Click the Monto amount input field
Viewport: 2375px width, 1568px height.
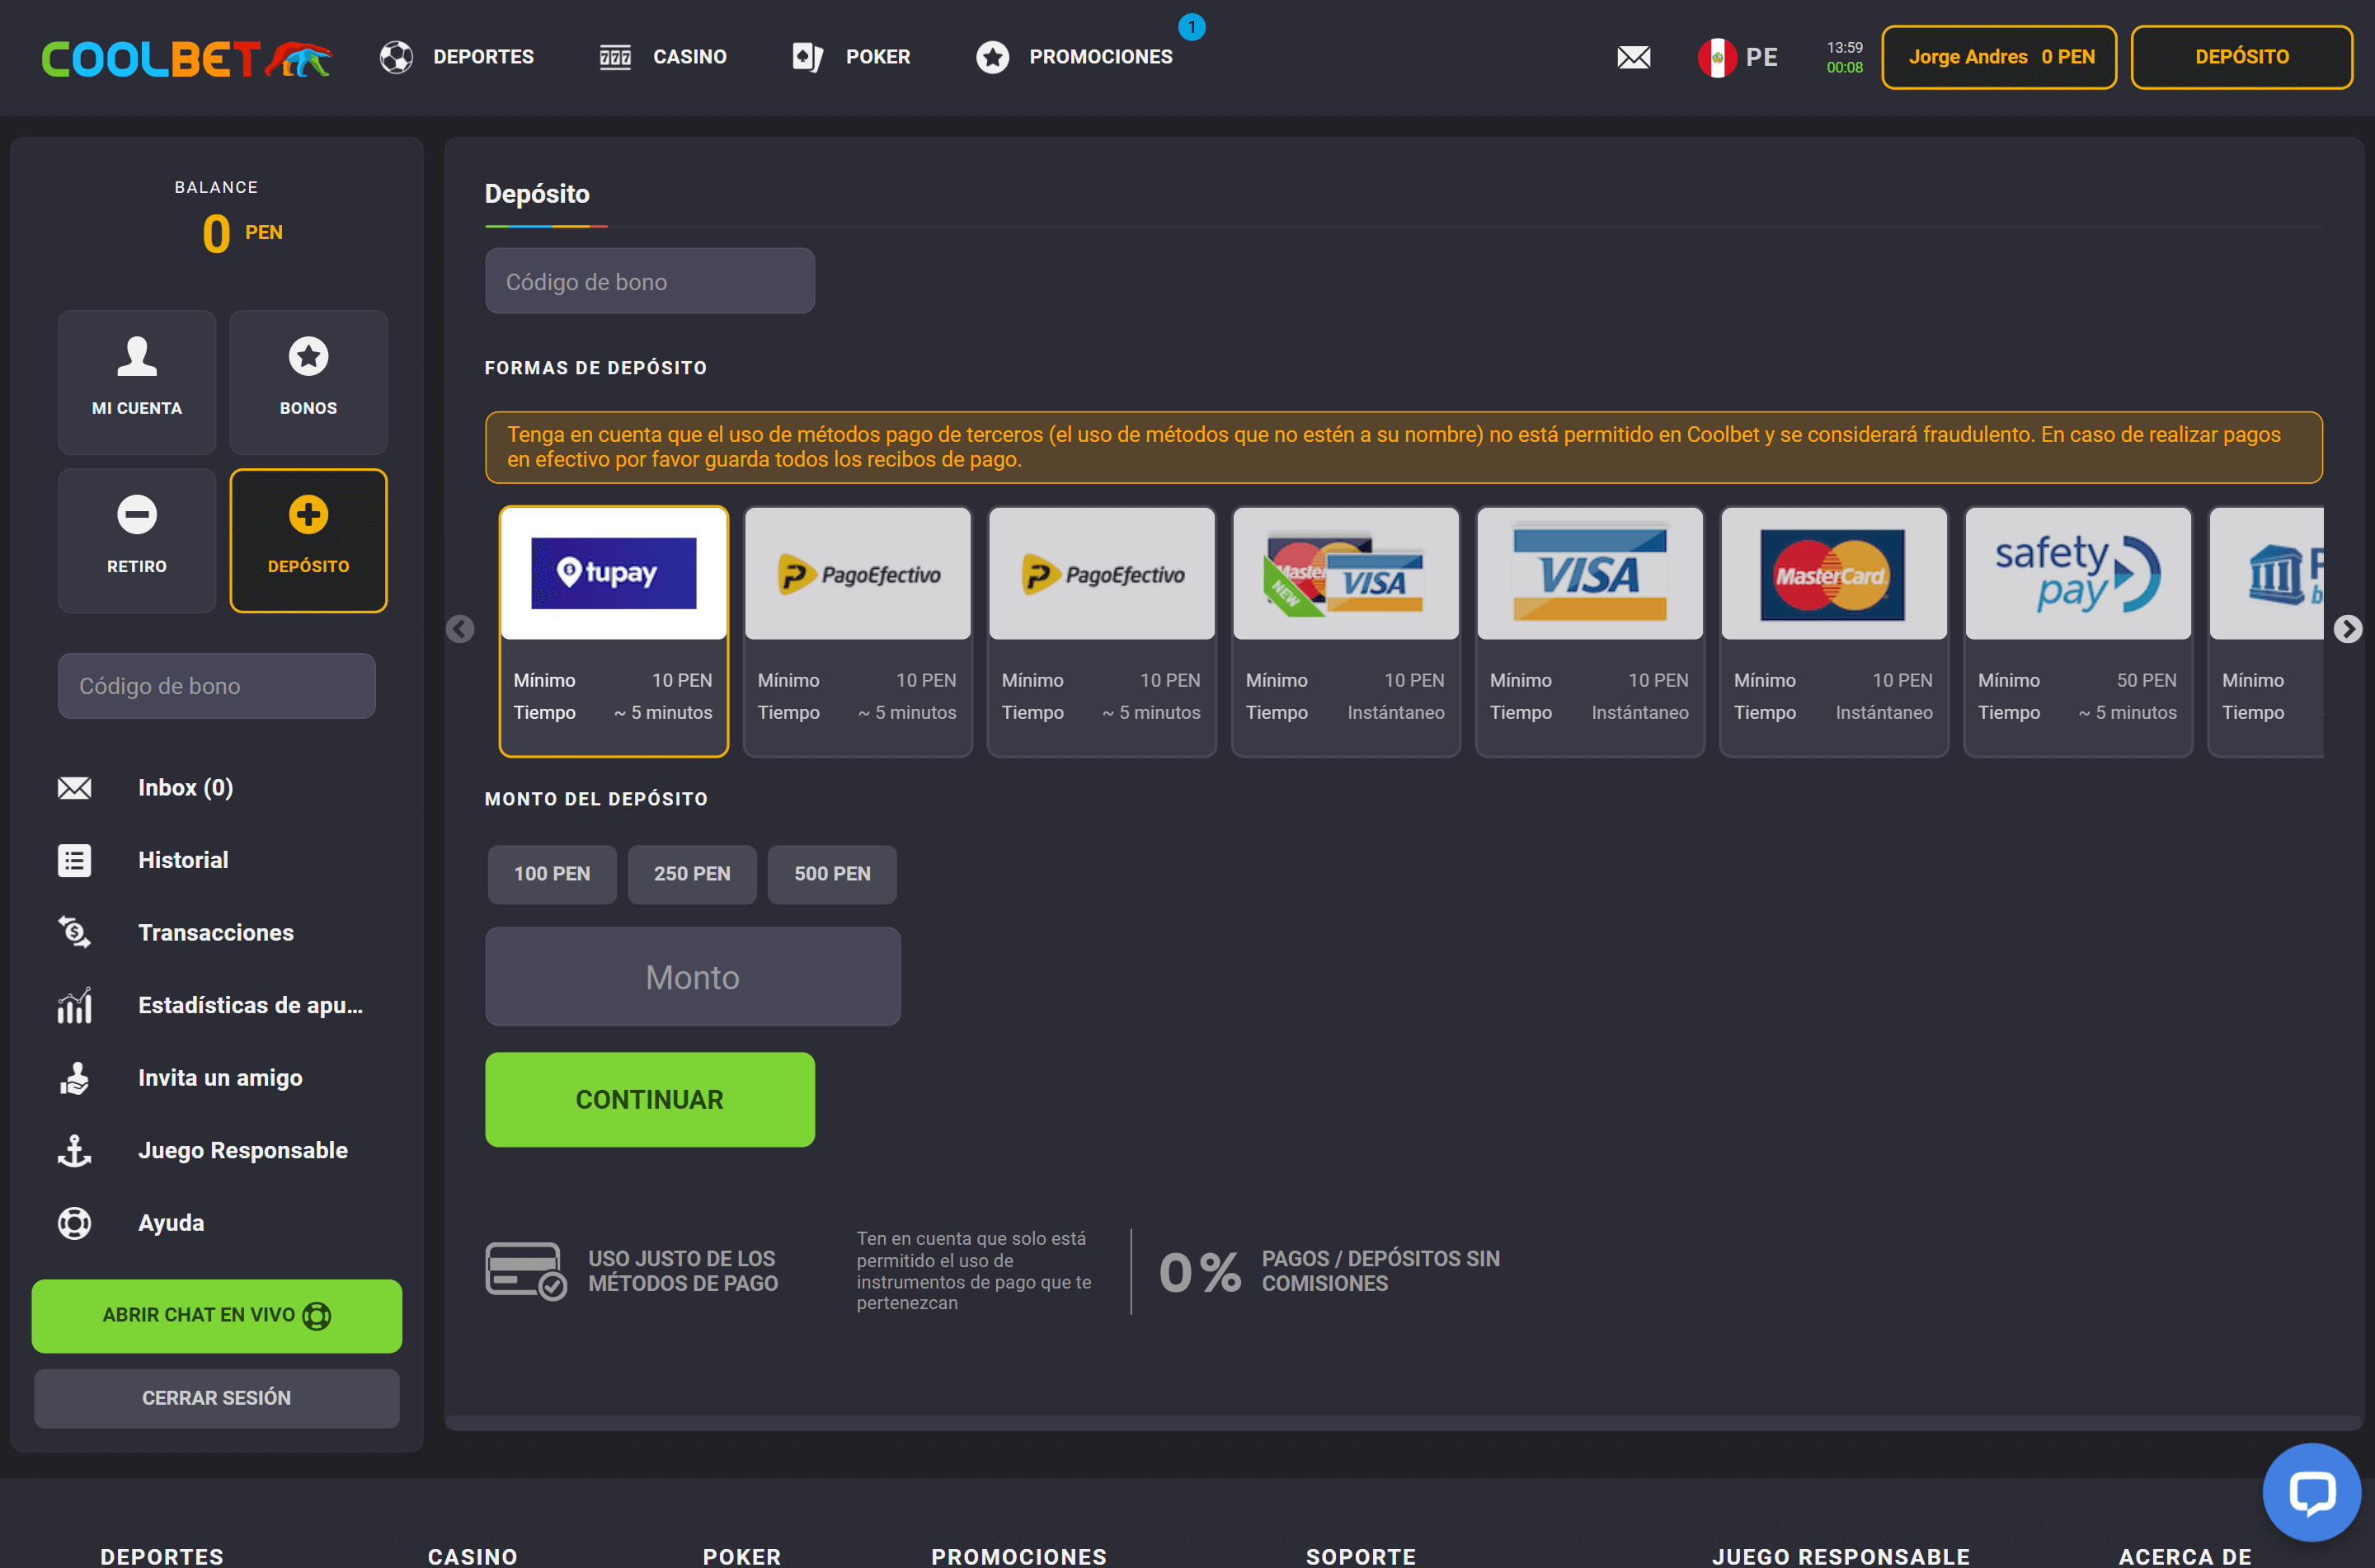tap(692, 976)
